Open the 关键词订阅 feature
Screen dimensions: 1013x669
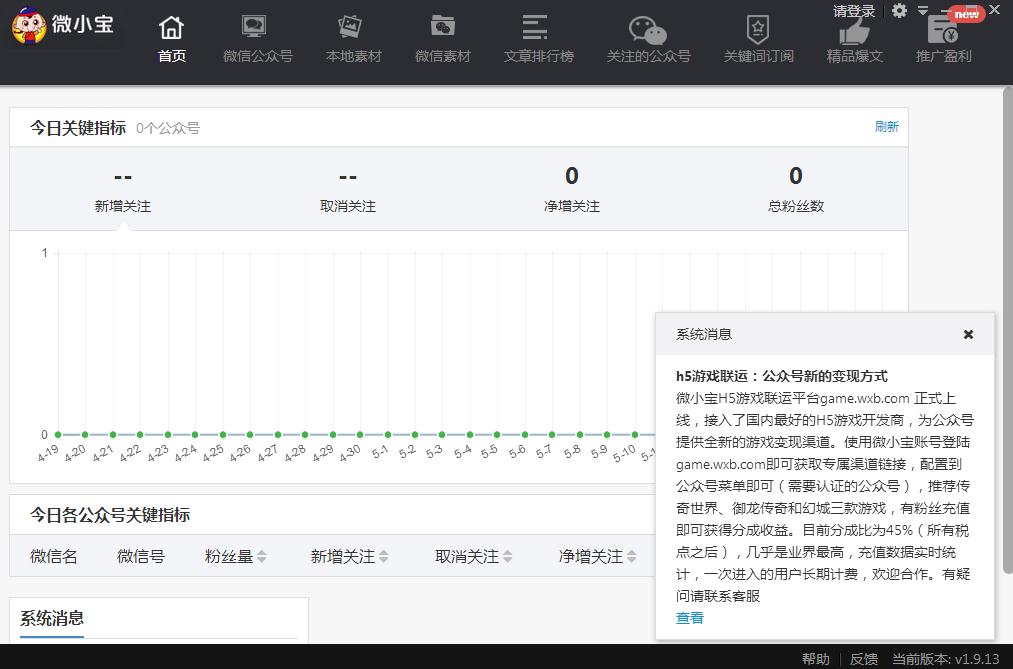[x=757, y=40]
